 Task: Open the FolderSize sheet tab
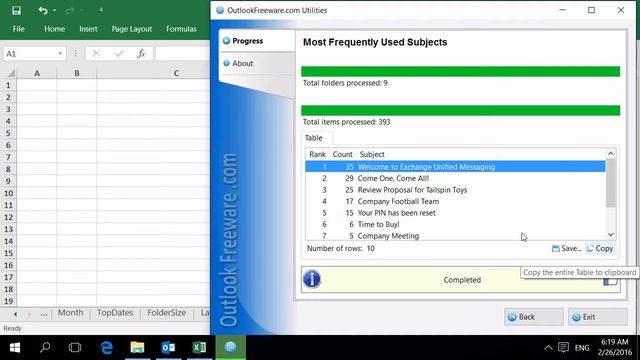point(167,313)
